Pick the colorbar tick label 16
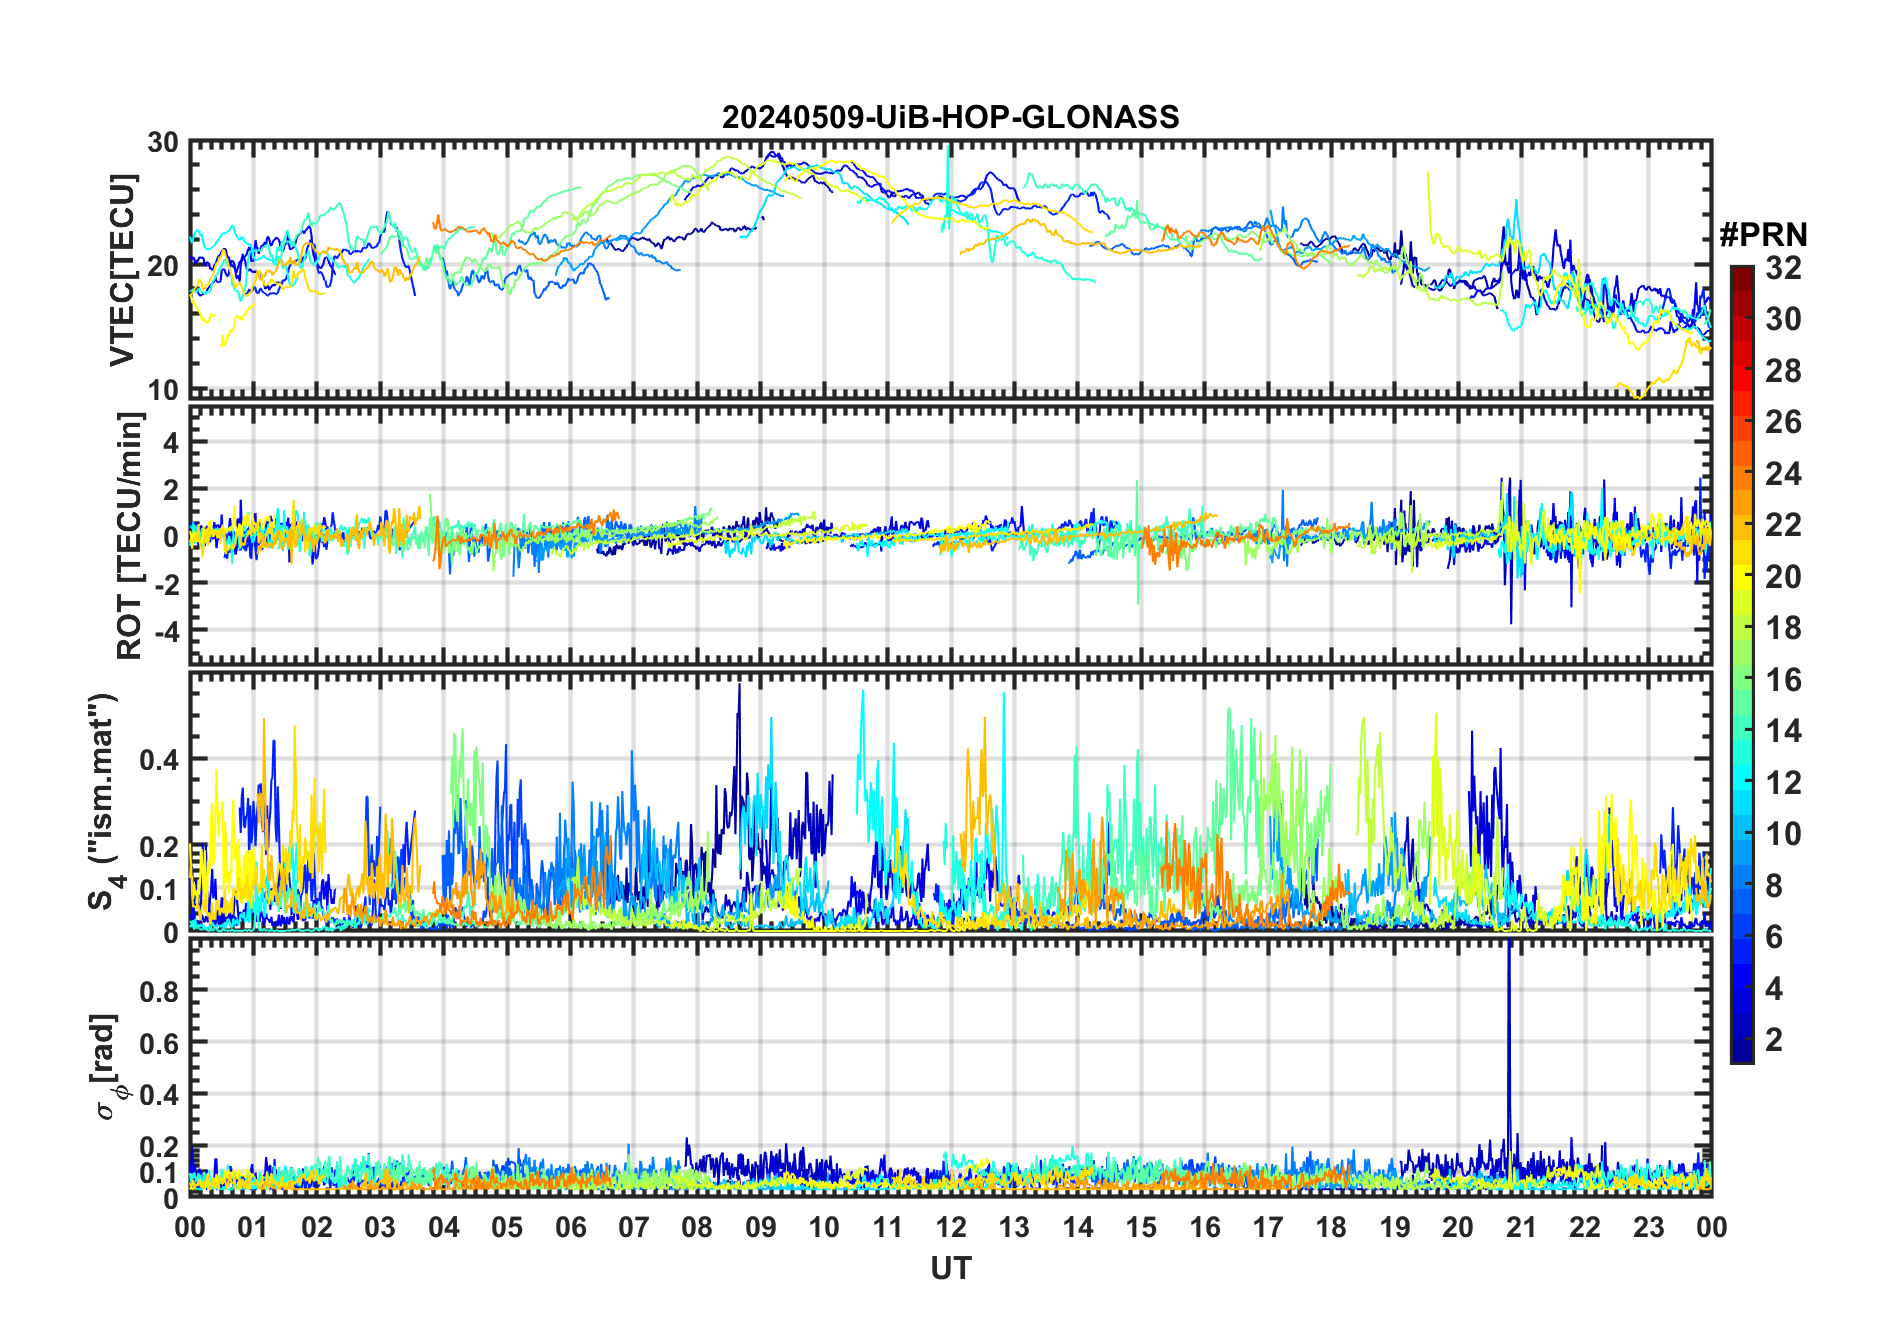The width and height of the screenshot is (1902, 1330). [x=1783, y=680]
